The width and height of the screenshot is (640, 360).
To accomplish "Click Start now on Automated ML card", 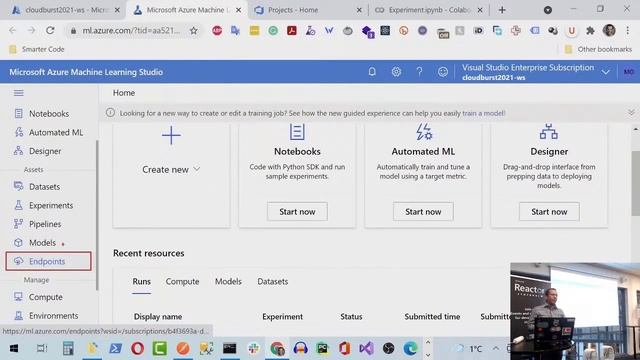I will pyautogui.click(x=423, y=211).
